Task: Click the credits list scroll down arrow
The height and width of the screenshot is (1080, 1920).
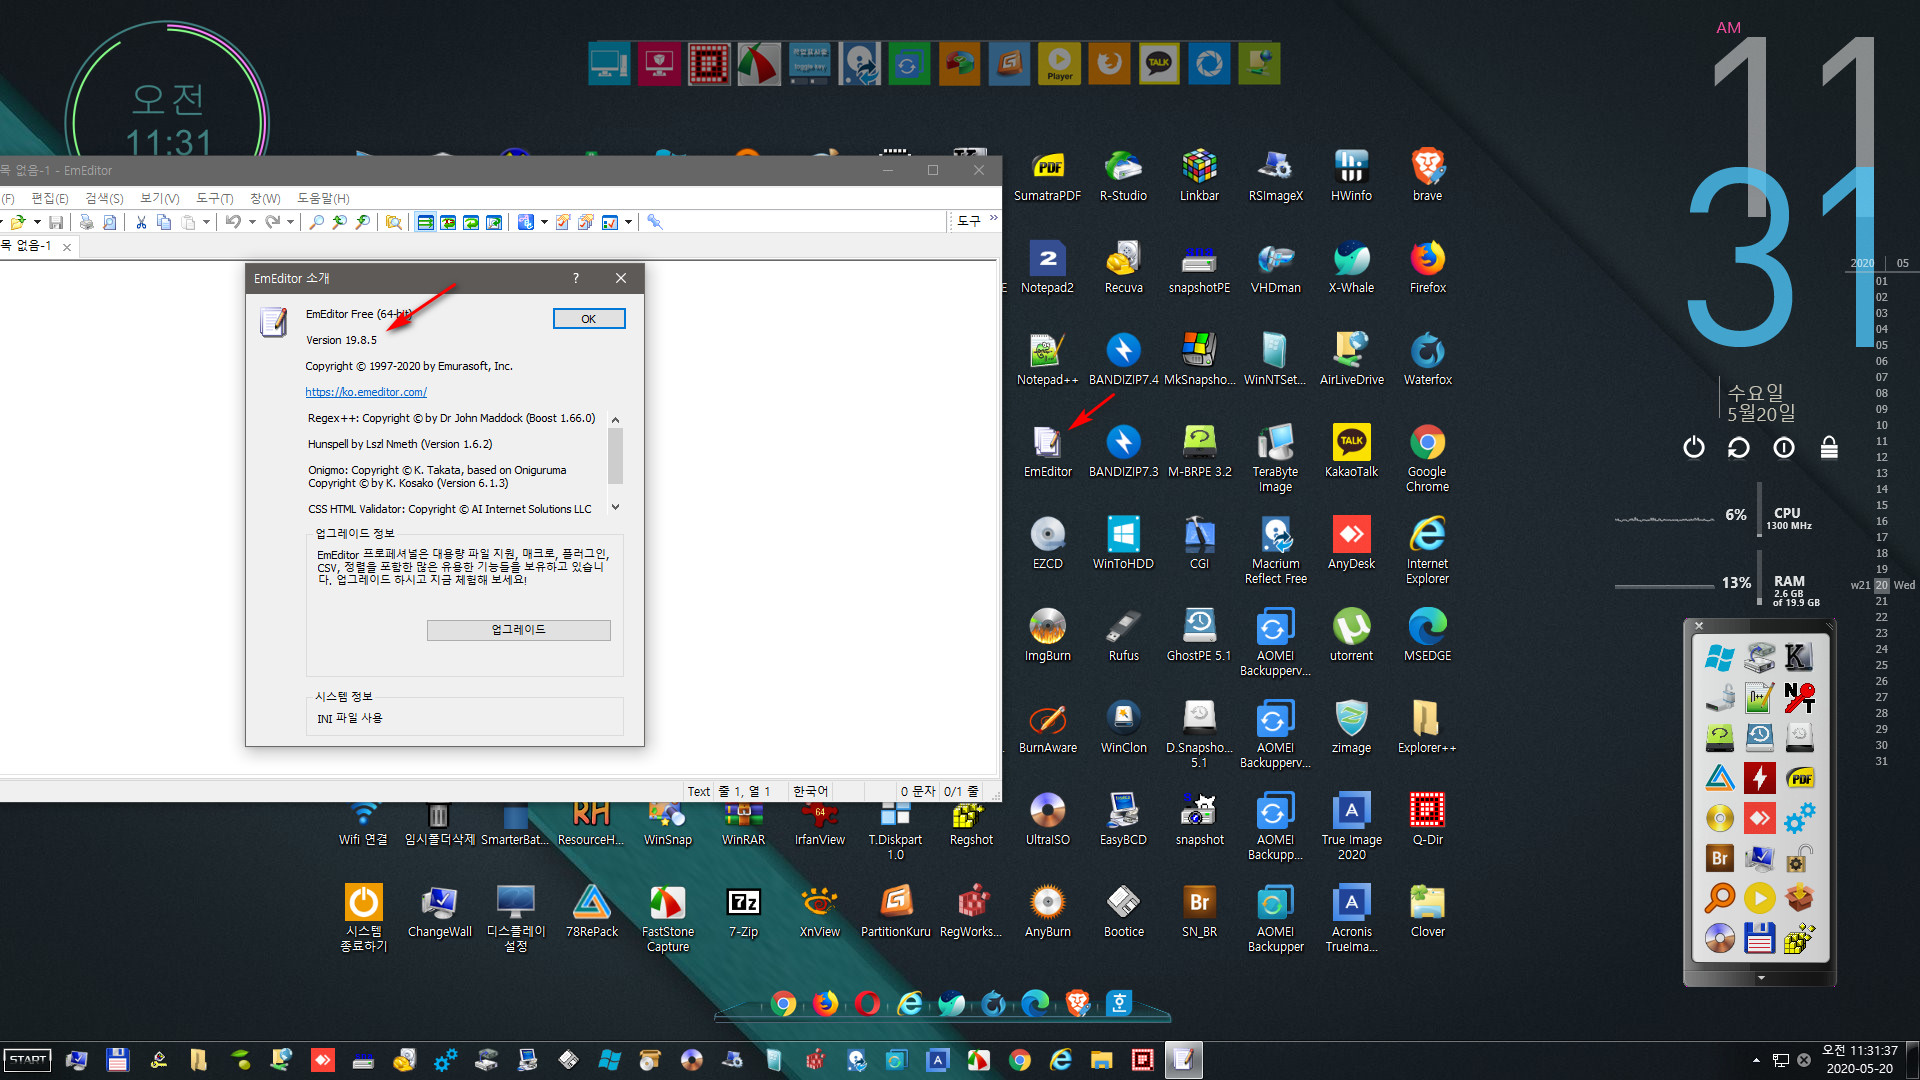Action: [615, 507]
